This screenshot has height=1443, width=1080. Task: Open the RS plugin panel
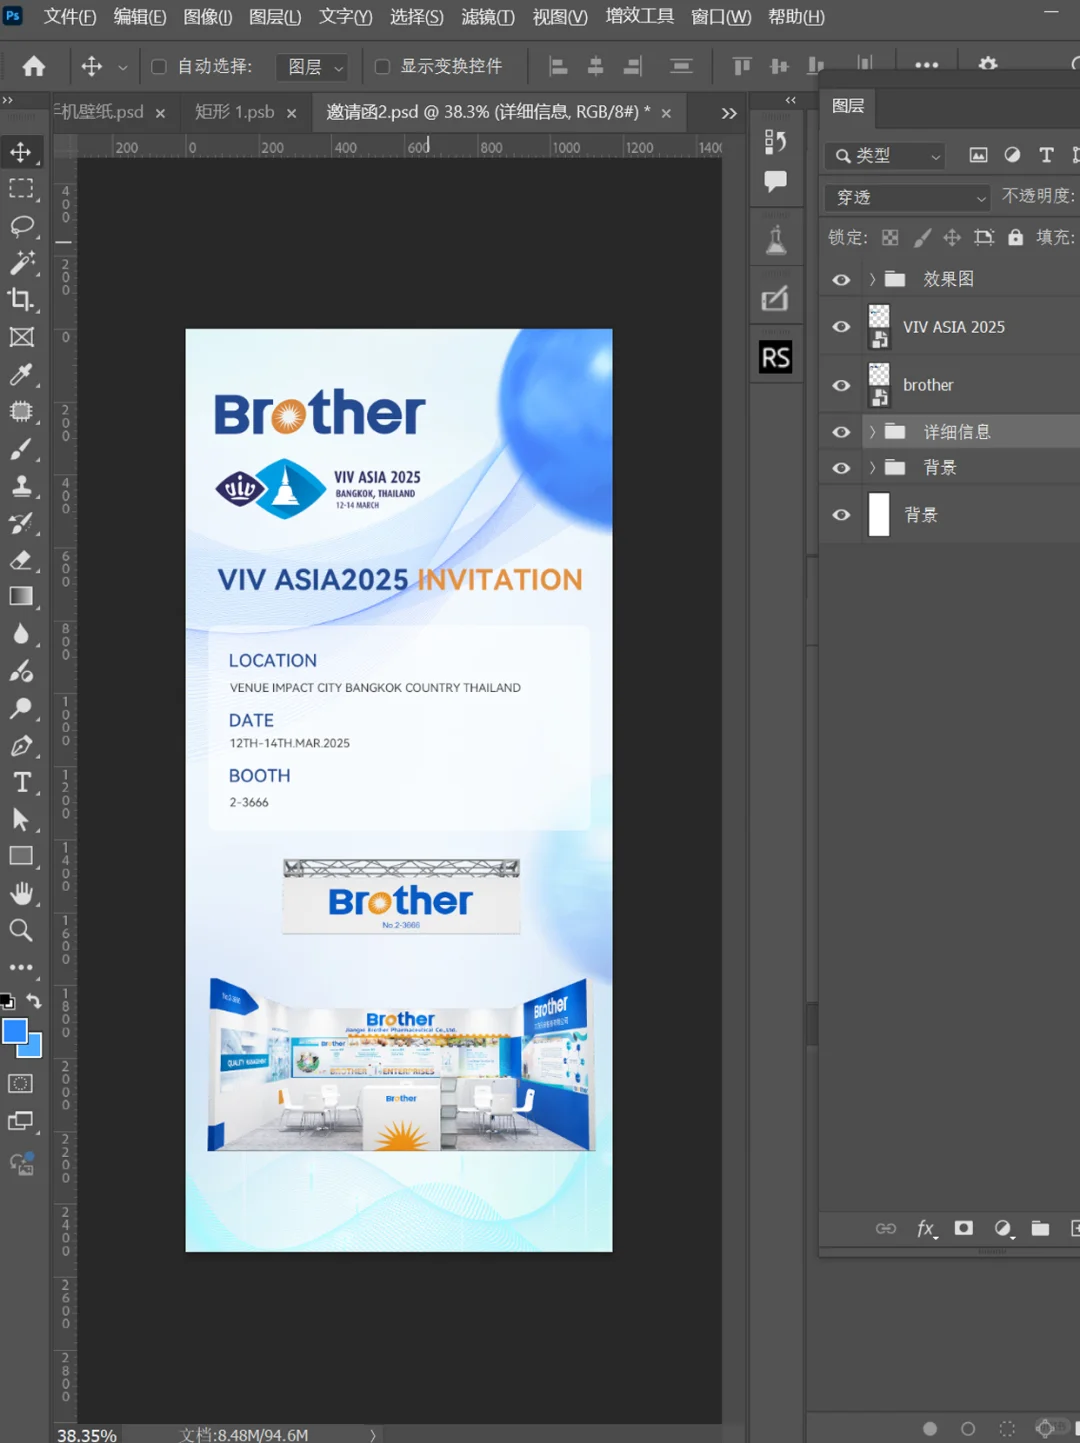tap(775, 357)
